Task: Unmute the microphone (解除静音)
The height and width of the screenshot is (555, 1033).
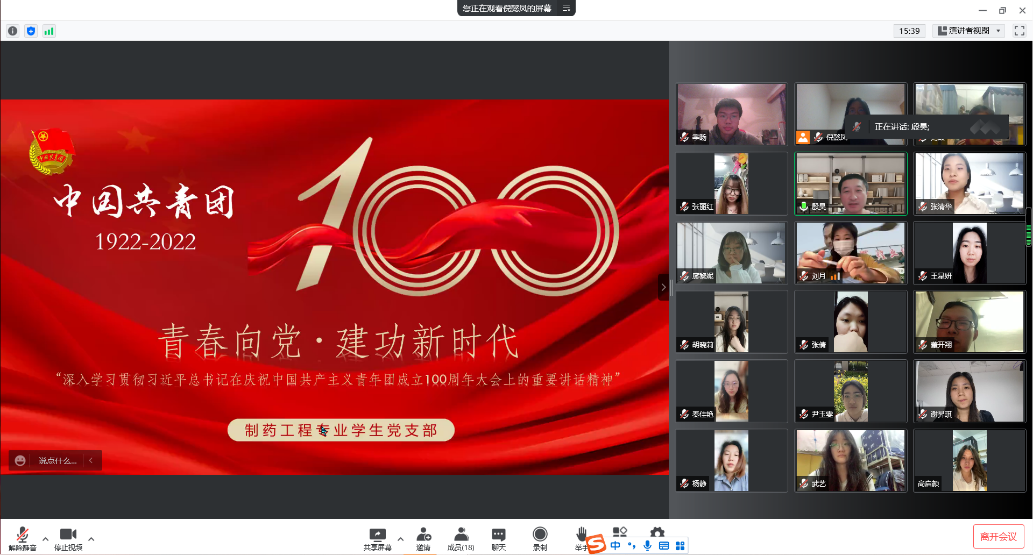Action: 22,537
